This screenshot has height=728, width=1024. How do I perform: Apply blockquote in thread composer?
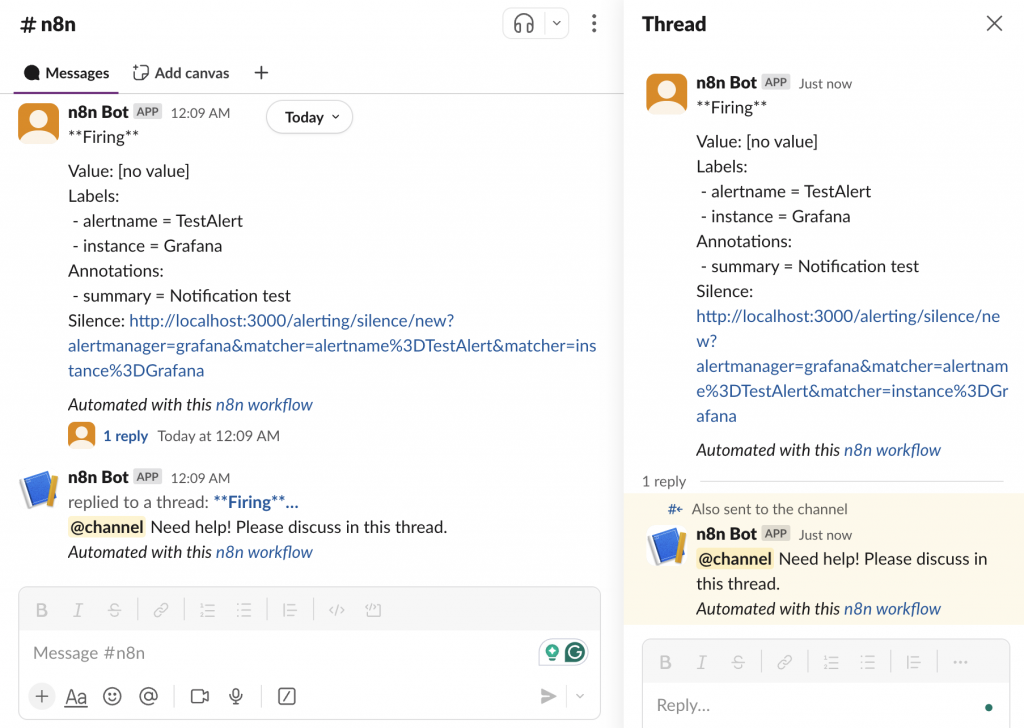(x=913, y=663)
